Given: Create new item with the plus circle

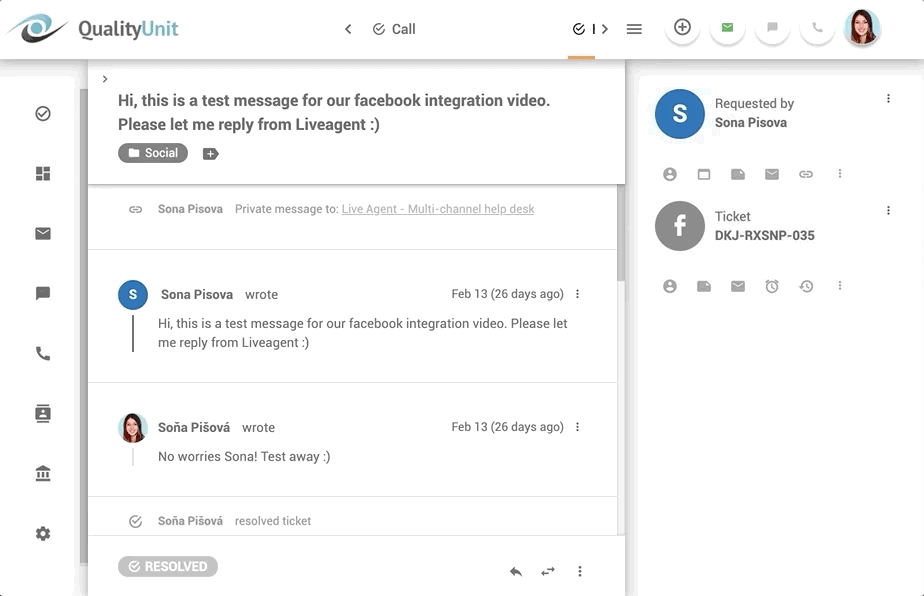Looking at the screenshot, I should (682, 28).
